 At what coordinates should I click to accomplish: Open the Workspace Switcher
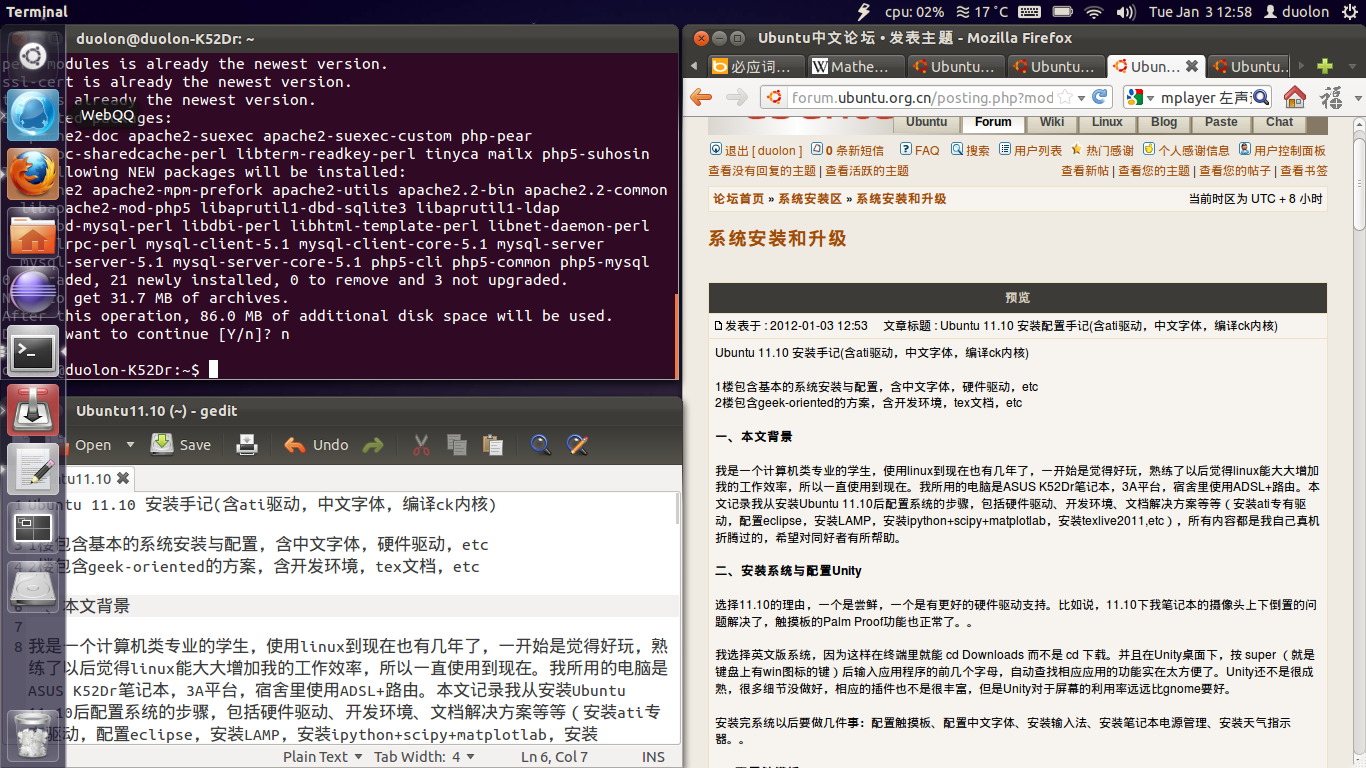(x=33, y=529)
